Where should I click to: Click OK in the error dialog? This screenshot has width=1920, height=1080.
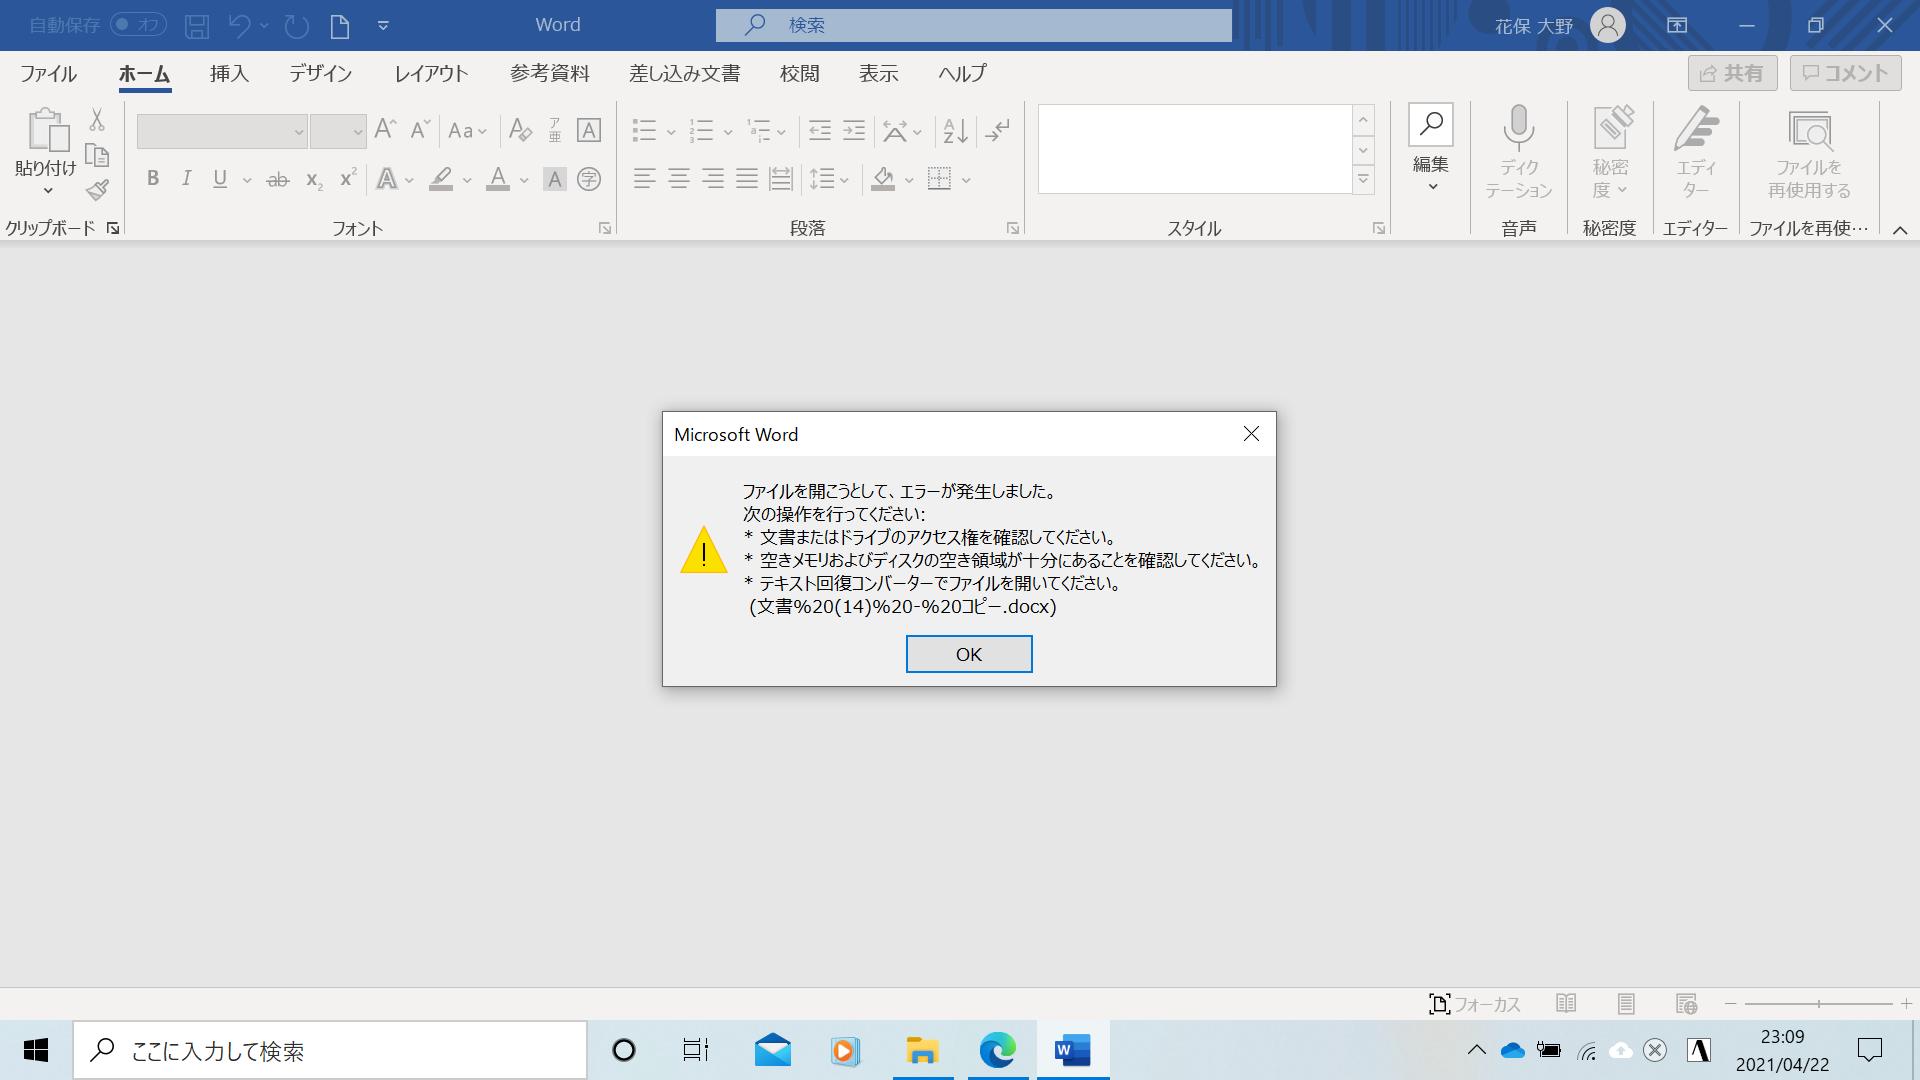pos(968,654)
